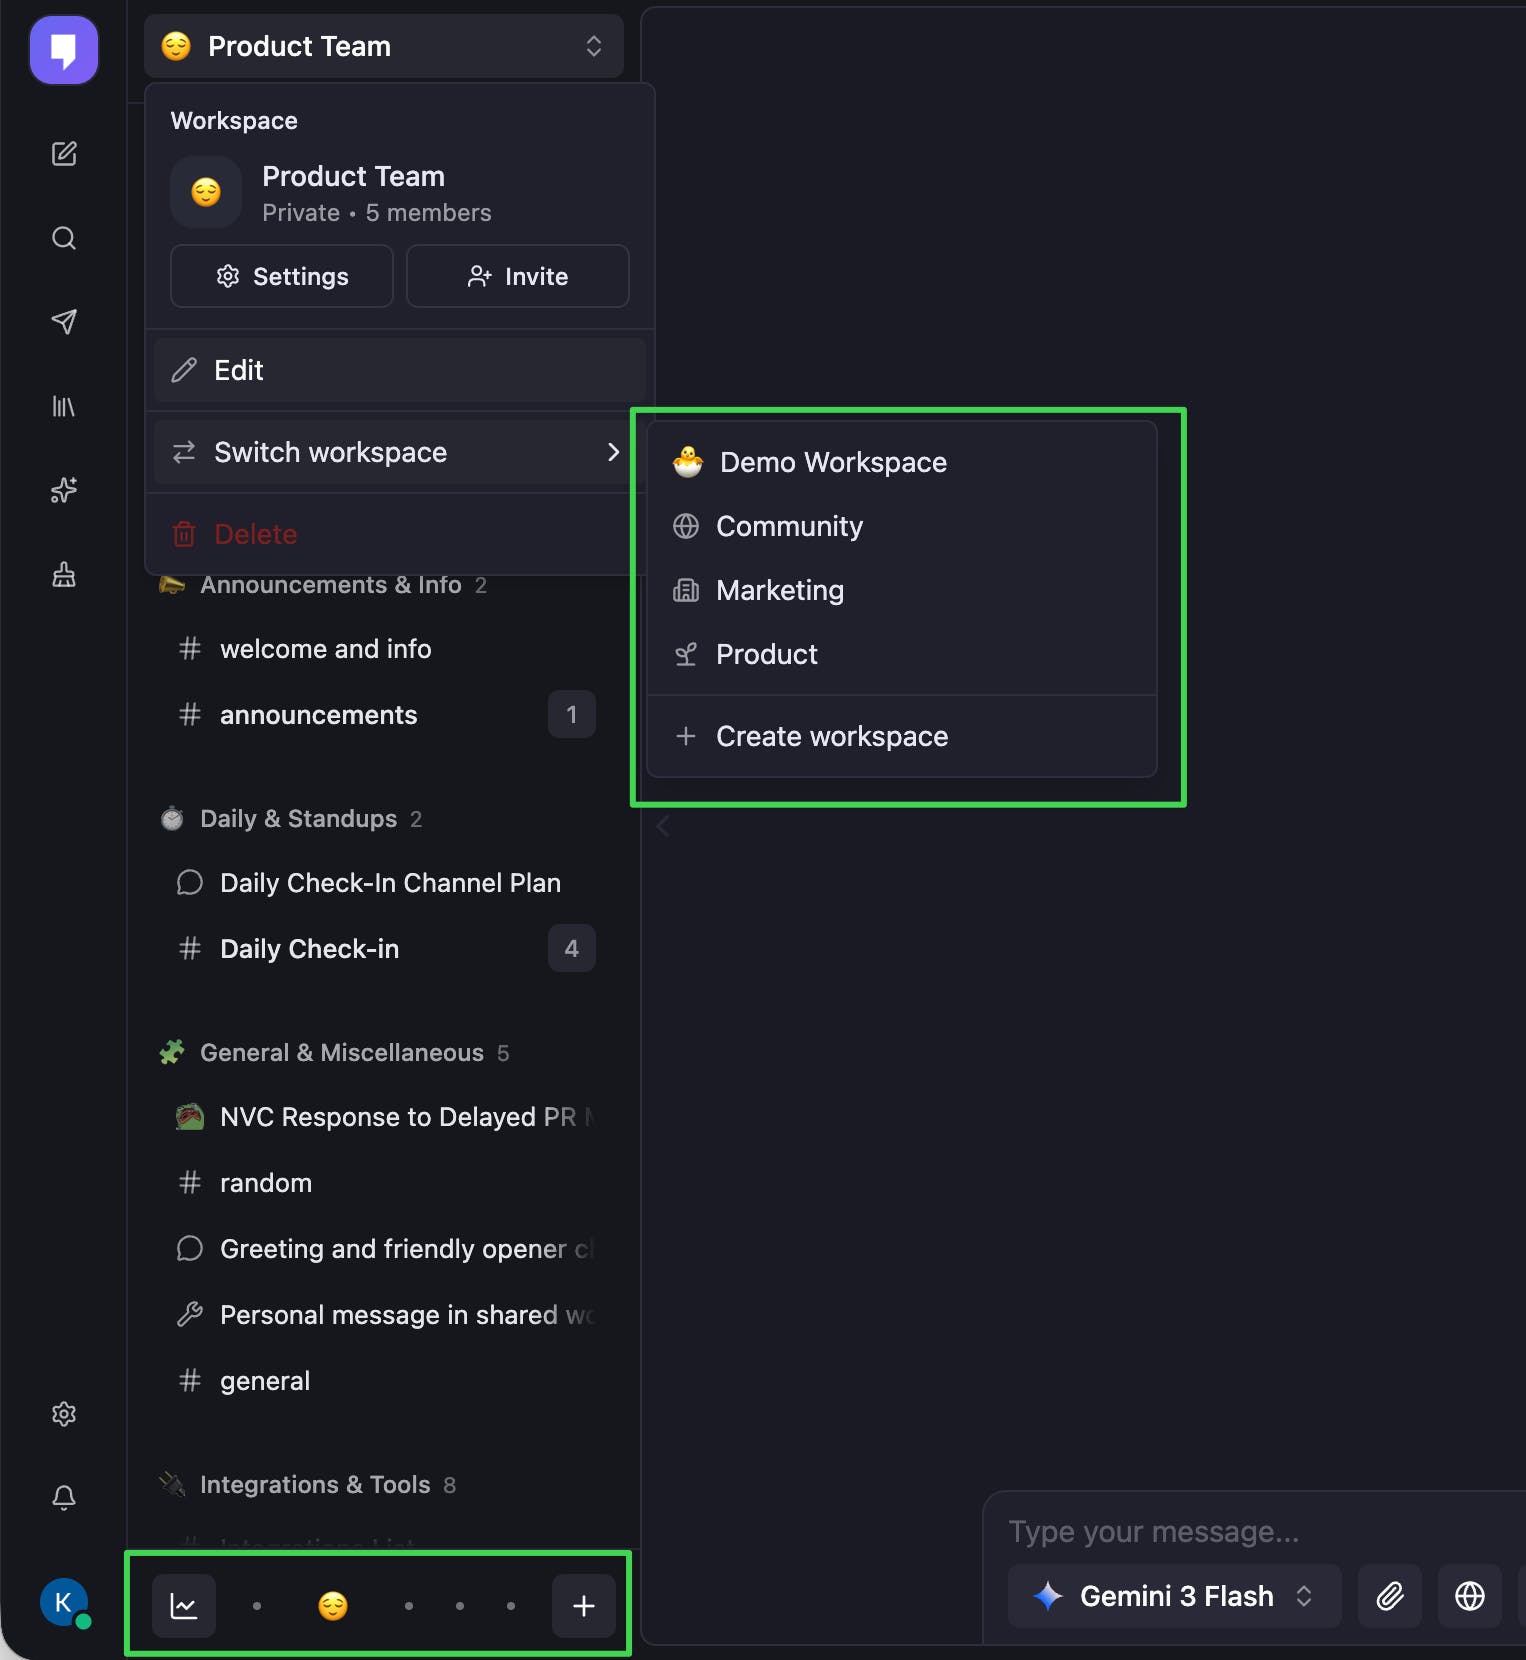
Task: Click the analytics chart icon in bottom bar
Action: (x=184, y=1606)
